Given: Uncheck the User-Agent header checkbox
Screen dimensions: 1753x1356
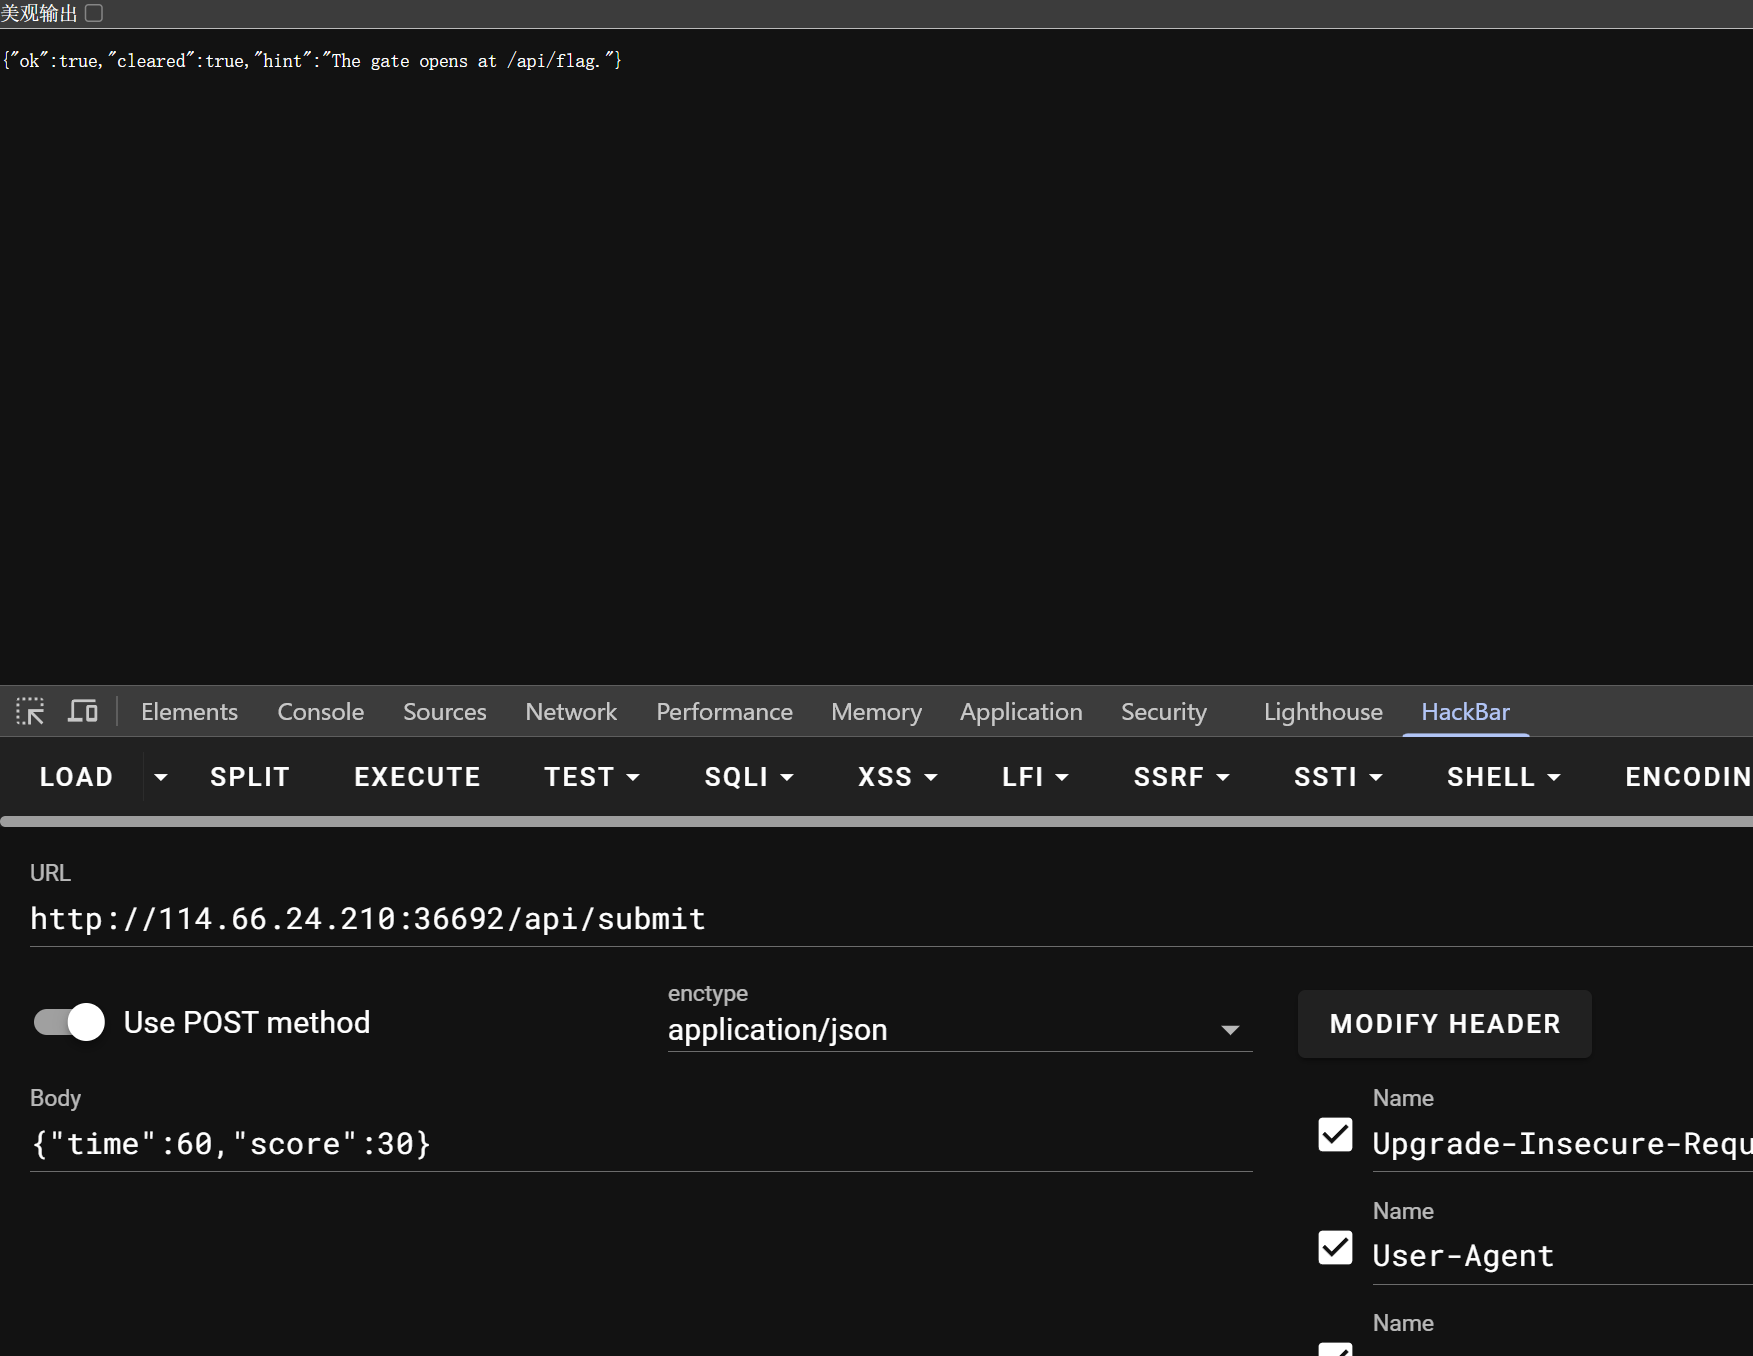Looking at the screenshot, I should (x=1336, y=1248).
